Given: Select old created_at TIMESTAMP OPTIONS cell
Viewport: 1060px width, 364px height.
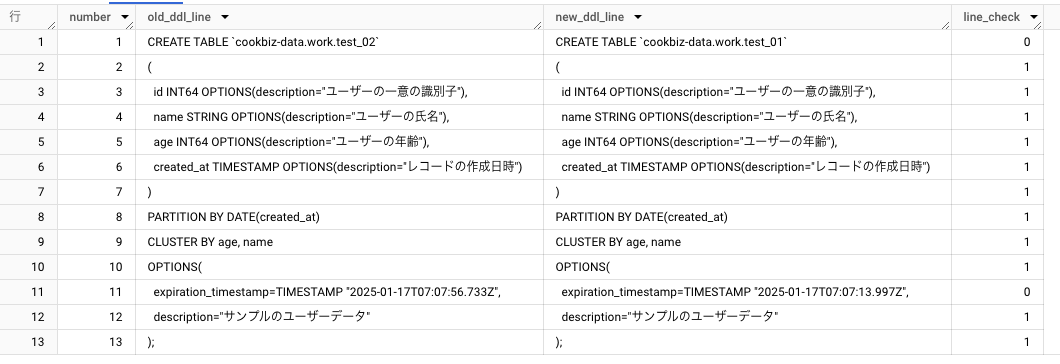Looking at the screenshot, I should click(339, 167).
